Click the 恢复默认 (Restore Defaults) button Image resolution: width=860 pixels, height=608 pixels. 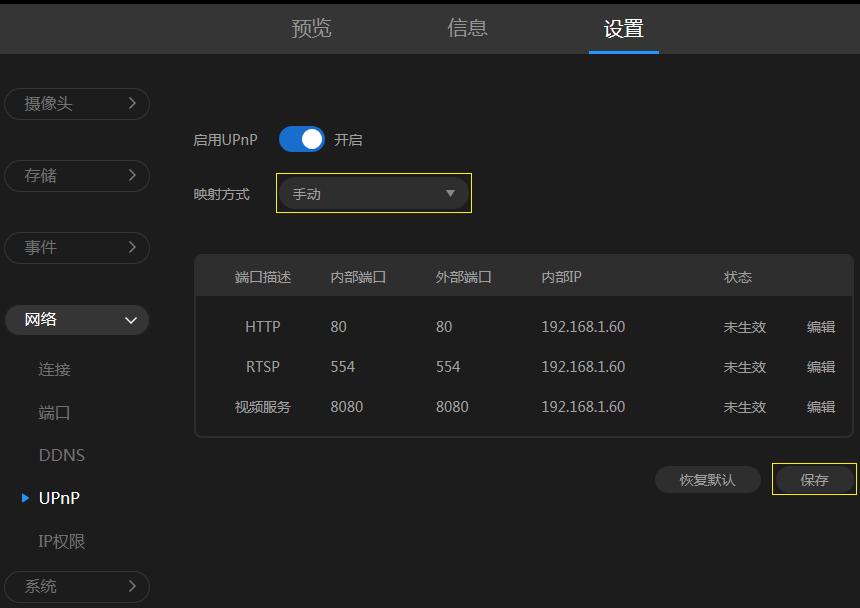pos(707,479)
